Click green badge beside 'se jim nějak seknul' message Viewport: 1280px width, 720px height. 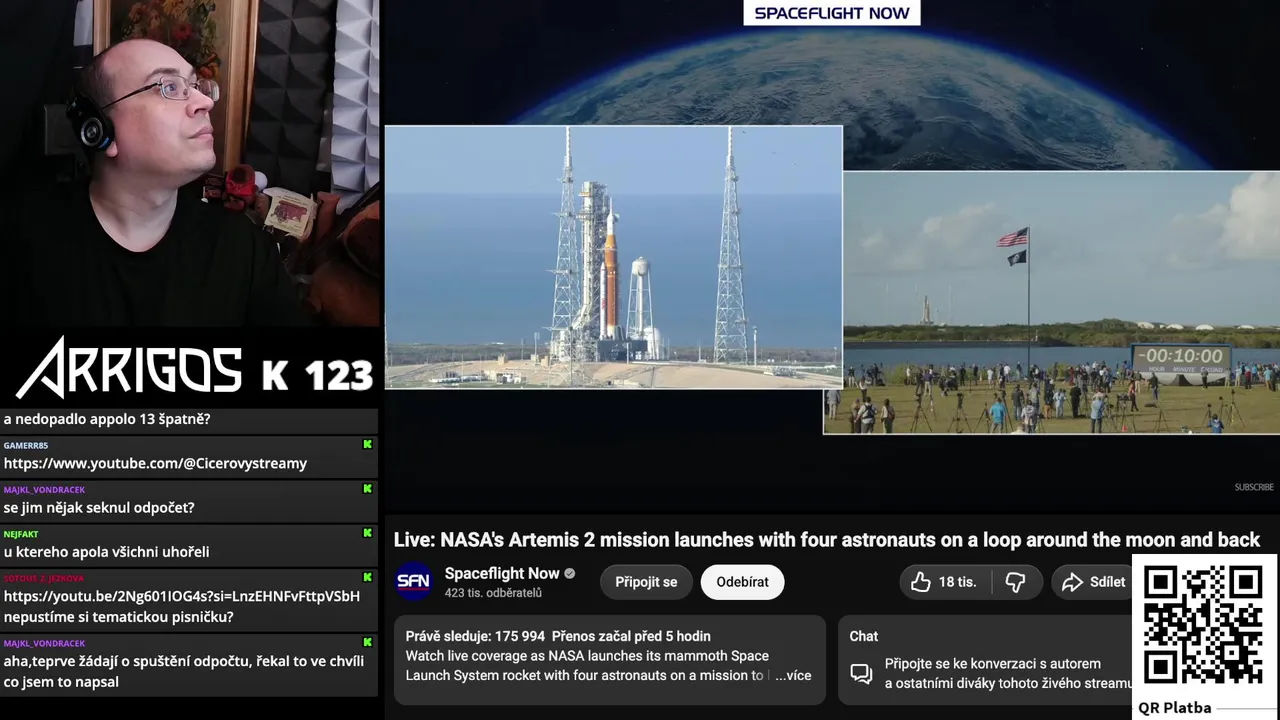(x=367, y=489)
